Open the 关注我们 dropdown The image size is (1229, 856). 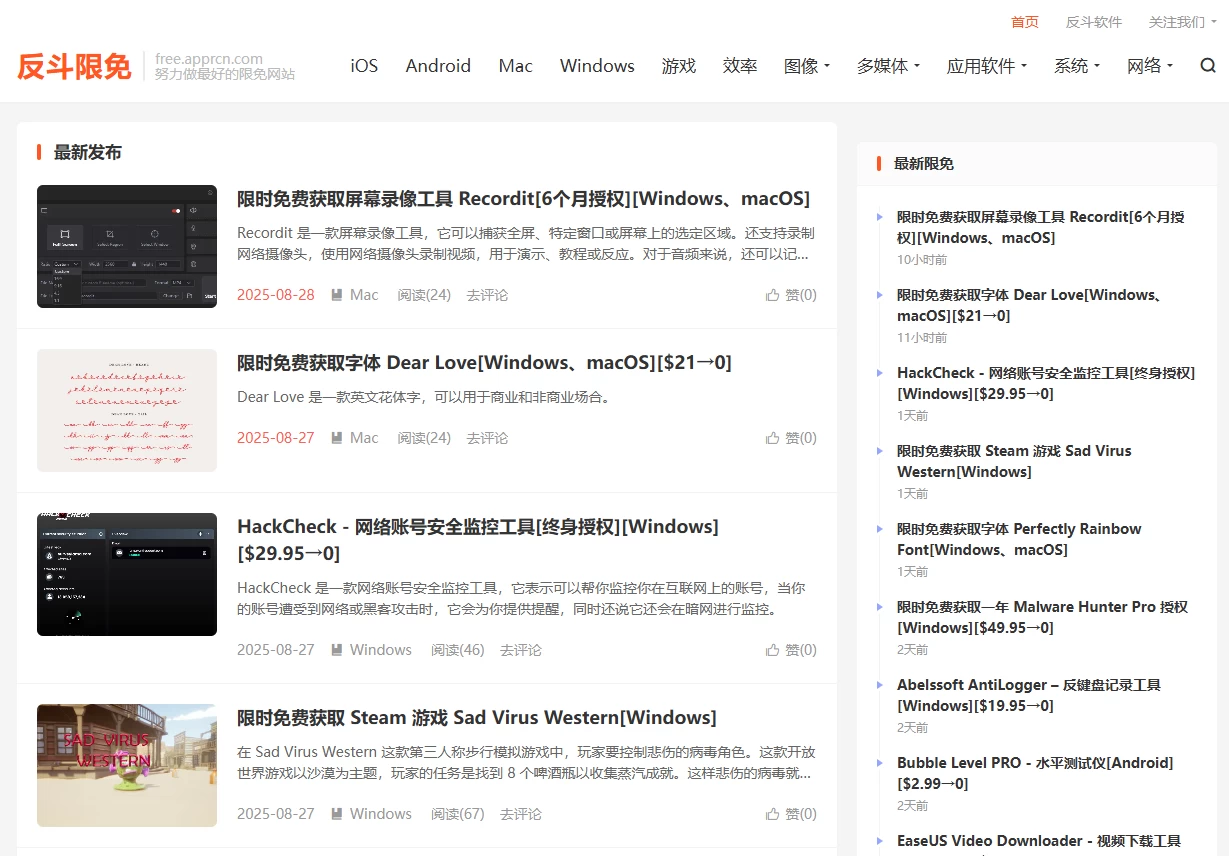(x=1178, y=22)
